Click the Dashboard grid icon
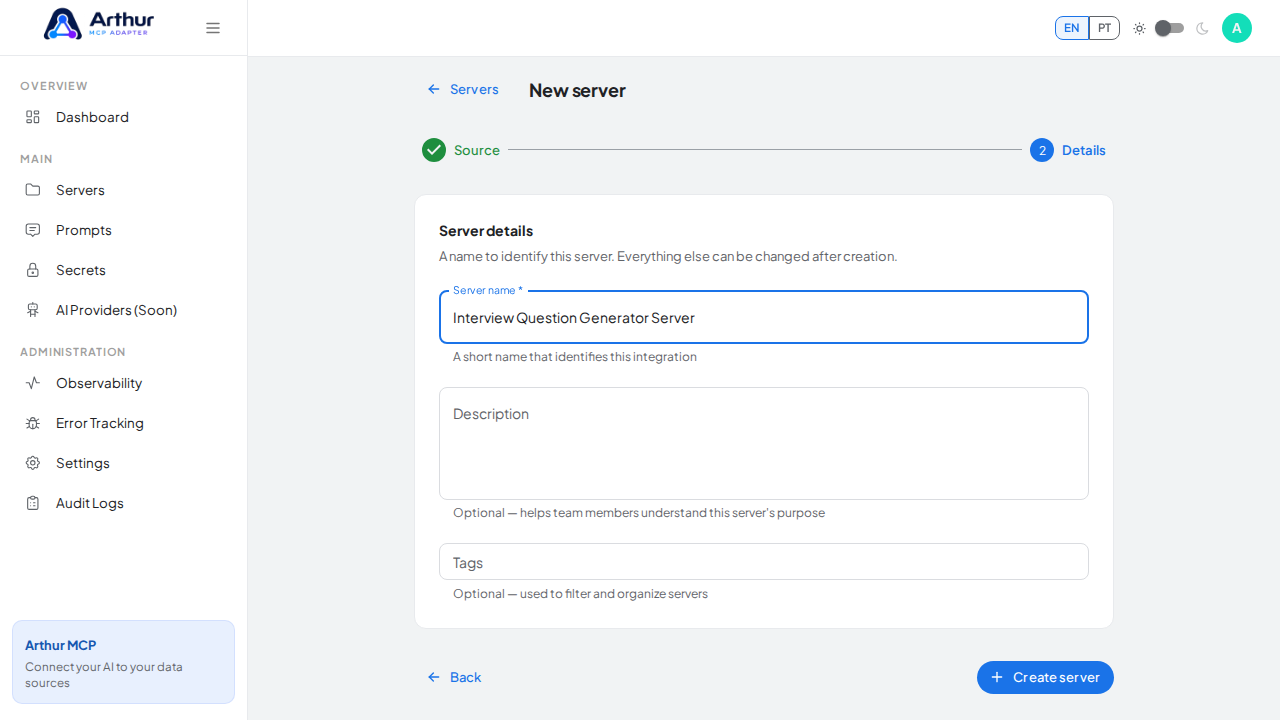Image resolution: width=1280 pixels, height=720 pixels. click(x=33, y=117)
